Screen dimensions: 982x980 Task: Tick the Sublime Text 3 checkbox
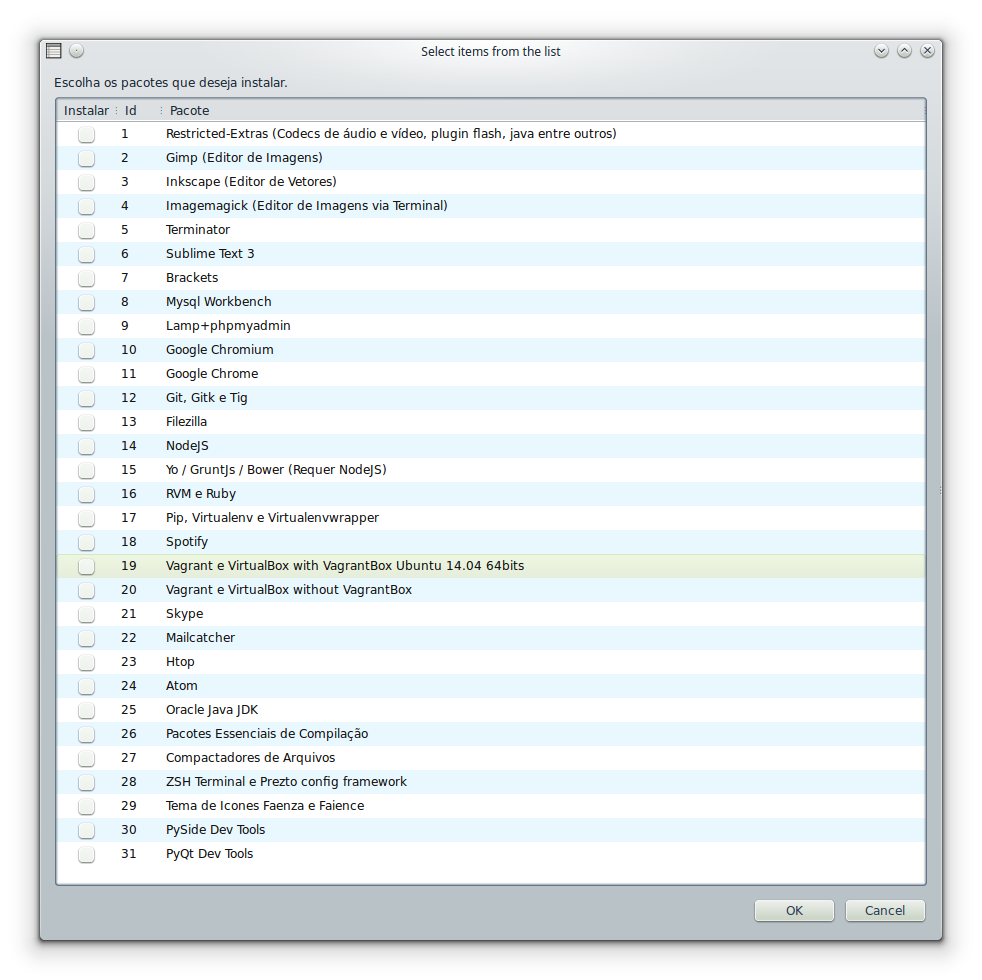coord(86,254)
